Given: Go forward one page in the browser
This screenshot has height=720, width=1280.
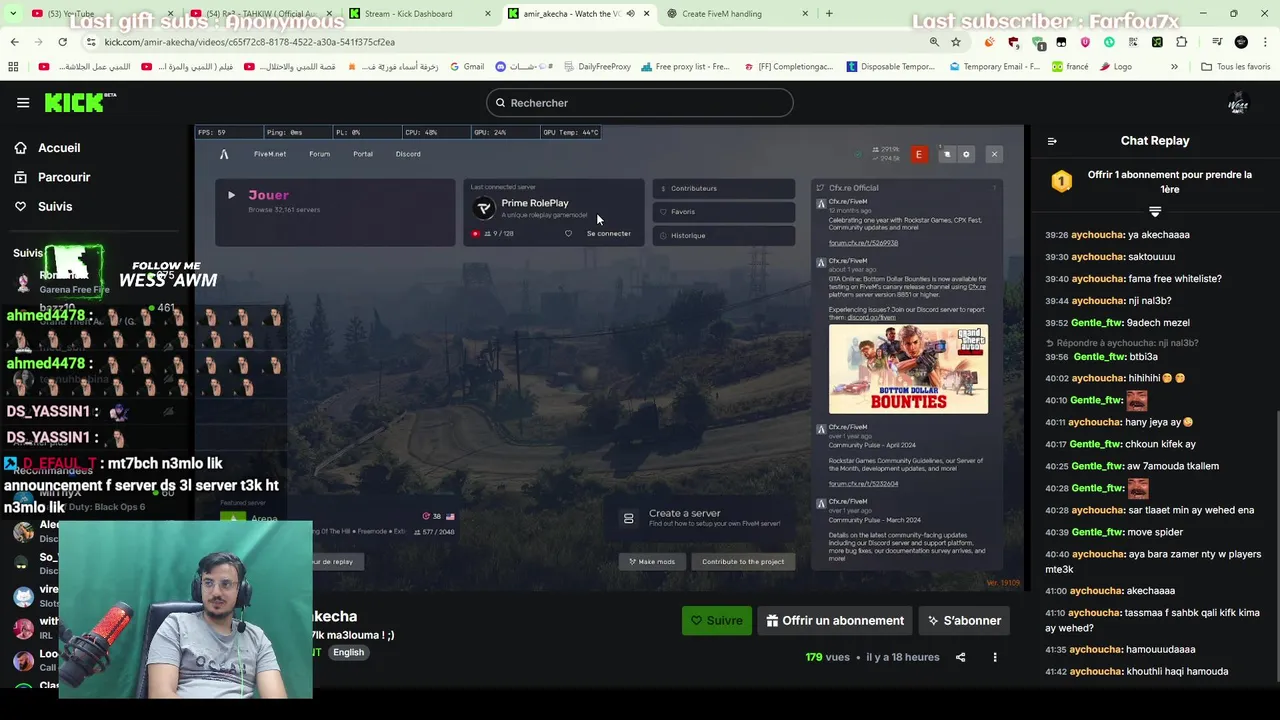Looking at the screenshot, I should (x=38, y=42).
